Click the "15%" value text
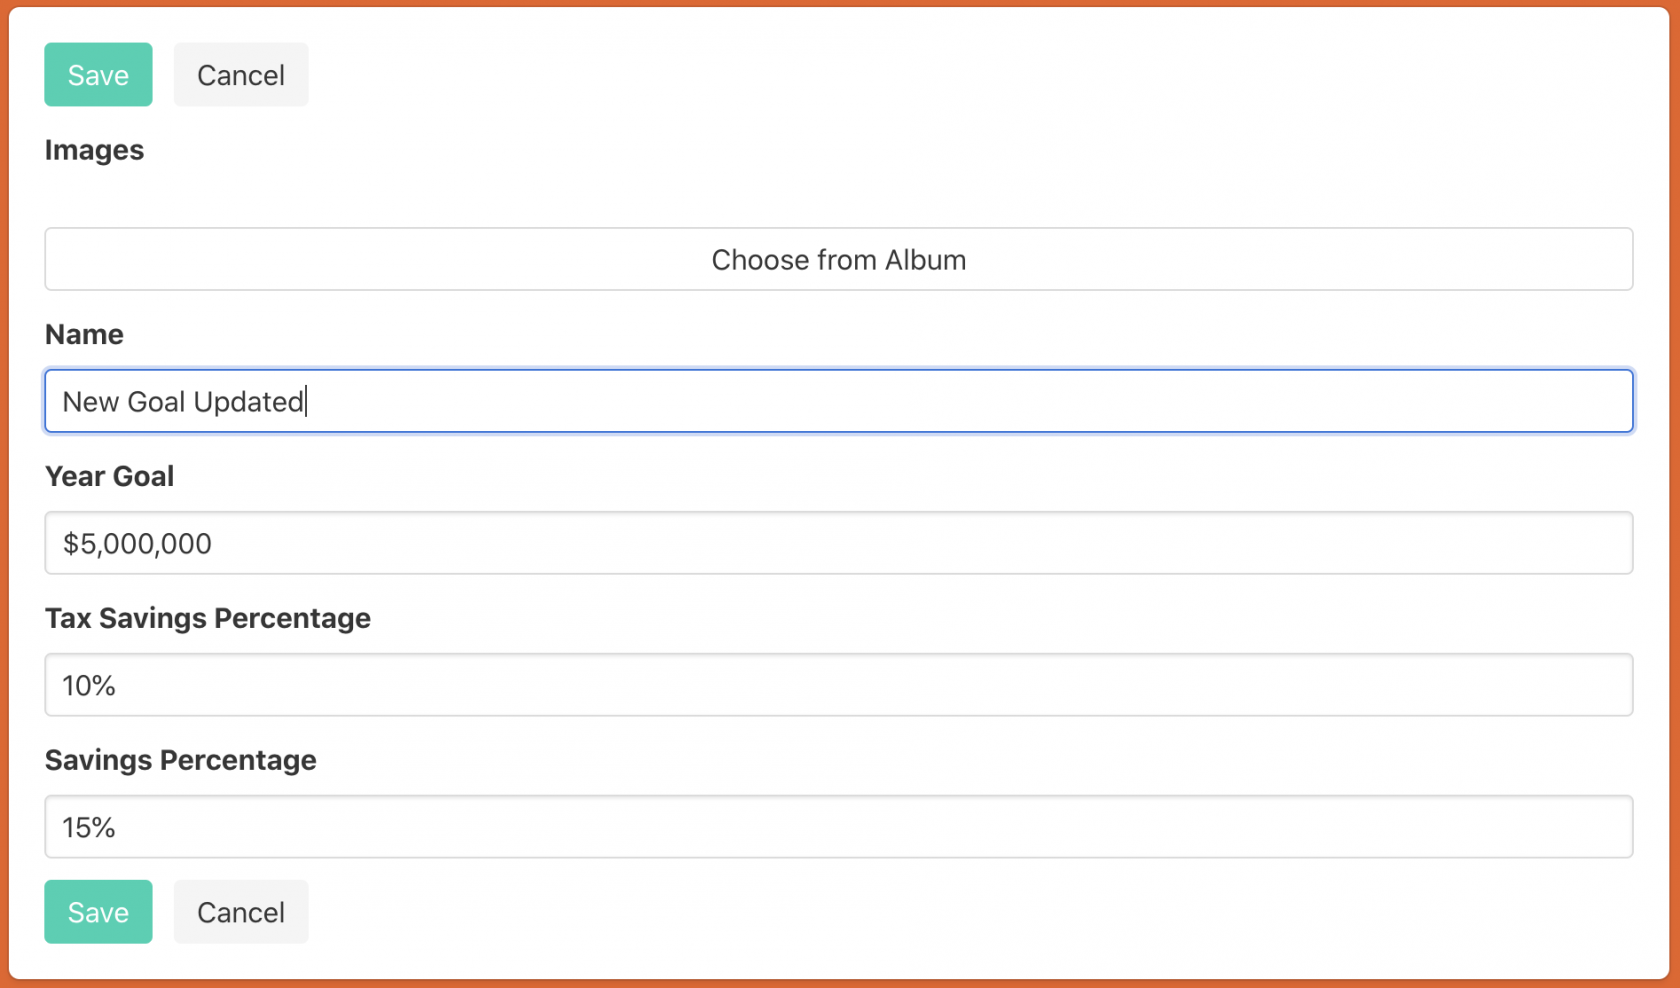The width and height of the screenshot is (1680, 988). tap(89, 828)
